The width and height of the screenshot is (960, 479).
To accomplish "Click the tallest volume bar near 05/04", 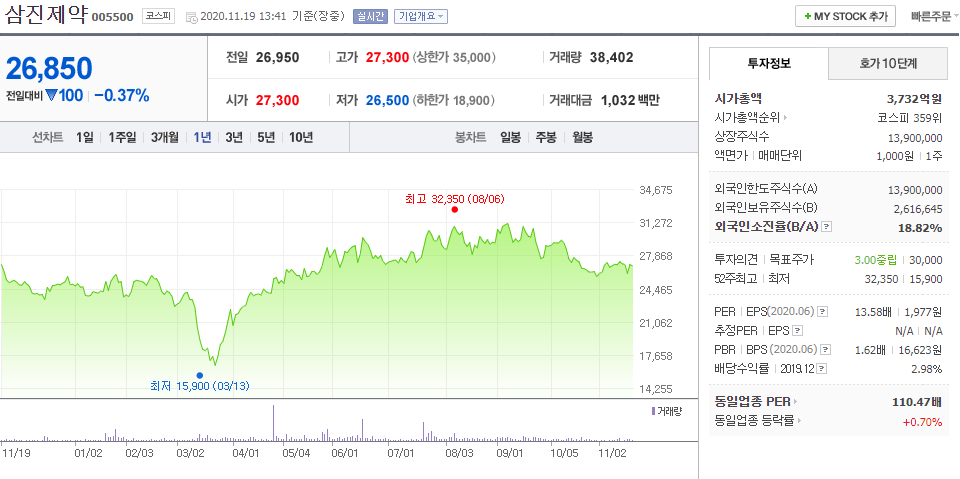I will pos(273,423).
